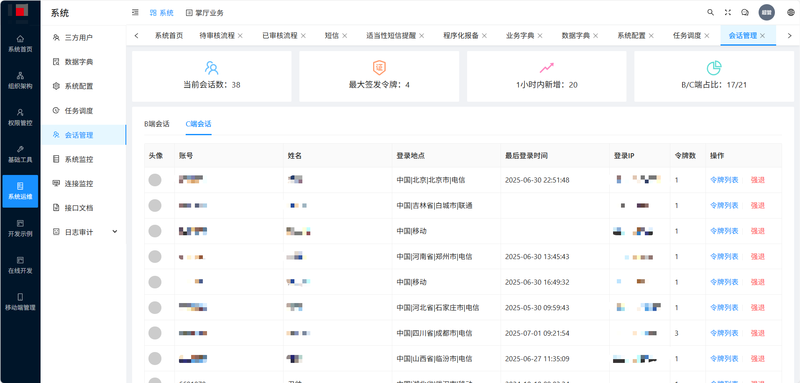Click 强退 for the 郑州市 row
This screenshot has width=800, height=383.
coord(758,257)
